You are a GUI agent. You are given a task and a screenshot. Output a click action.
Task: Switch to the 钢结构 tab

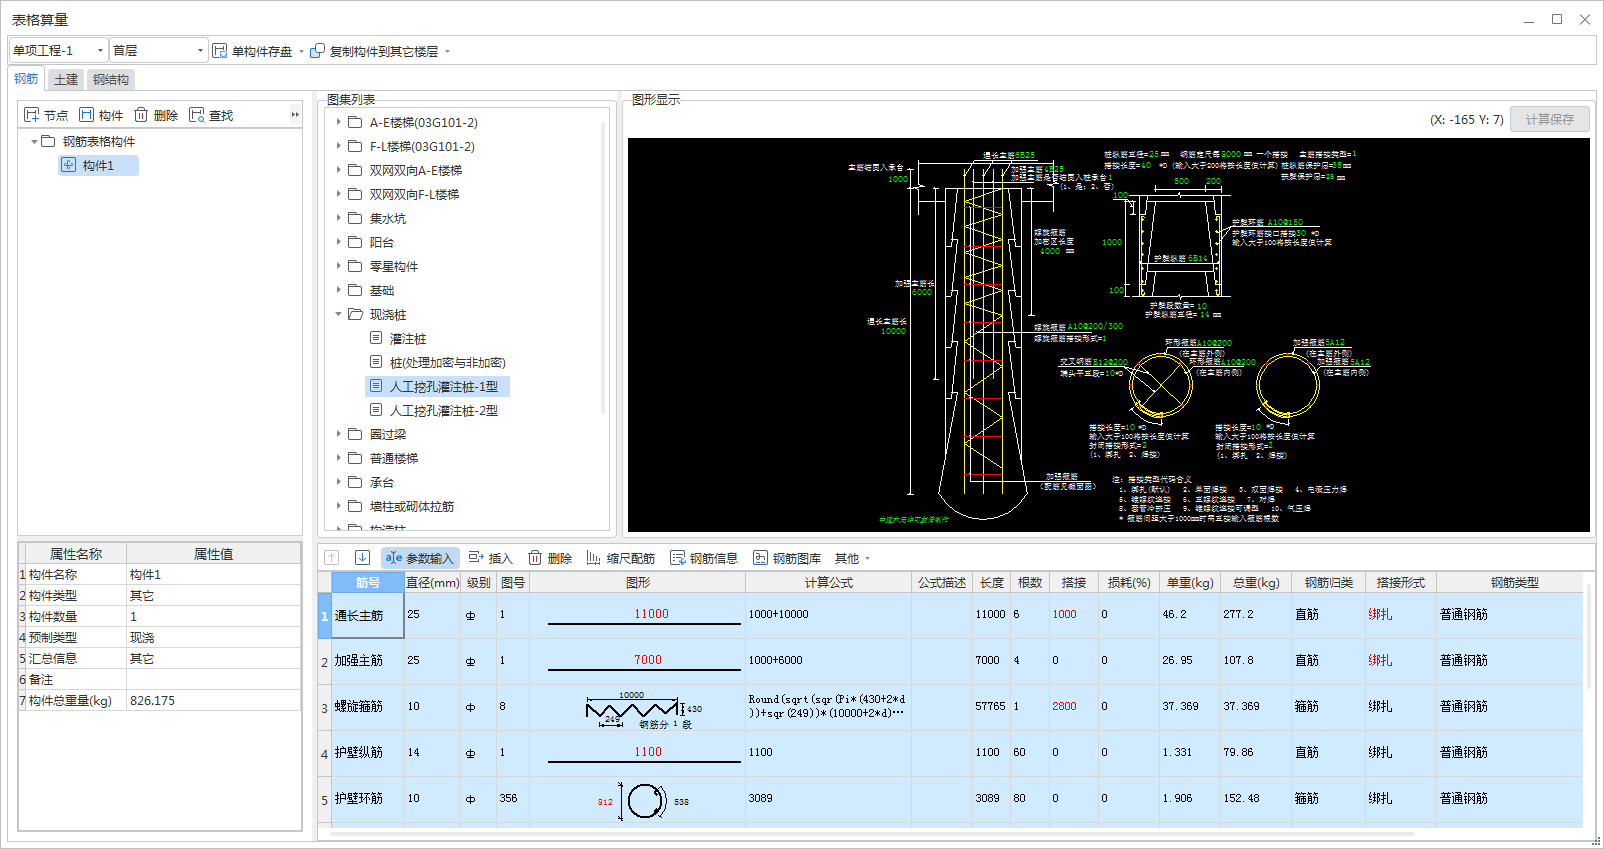click(110, 79)
